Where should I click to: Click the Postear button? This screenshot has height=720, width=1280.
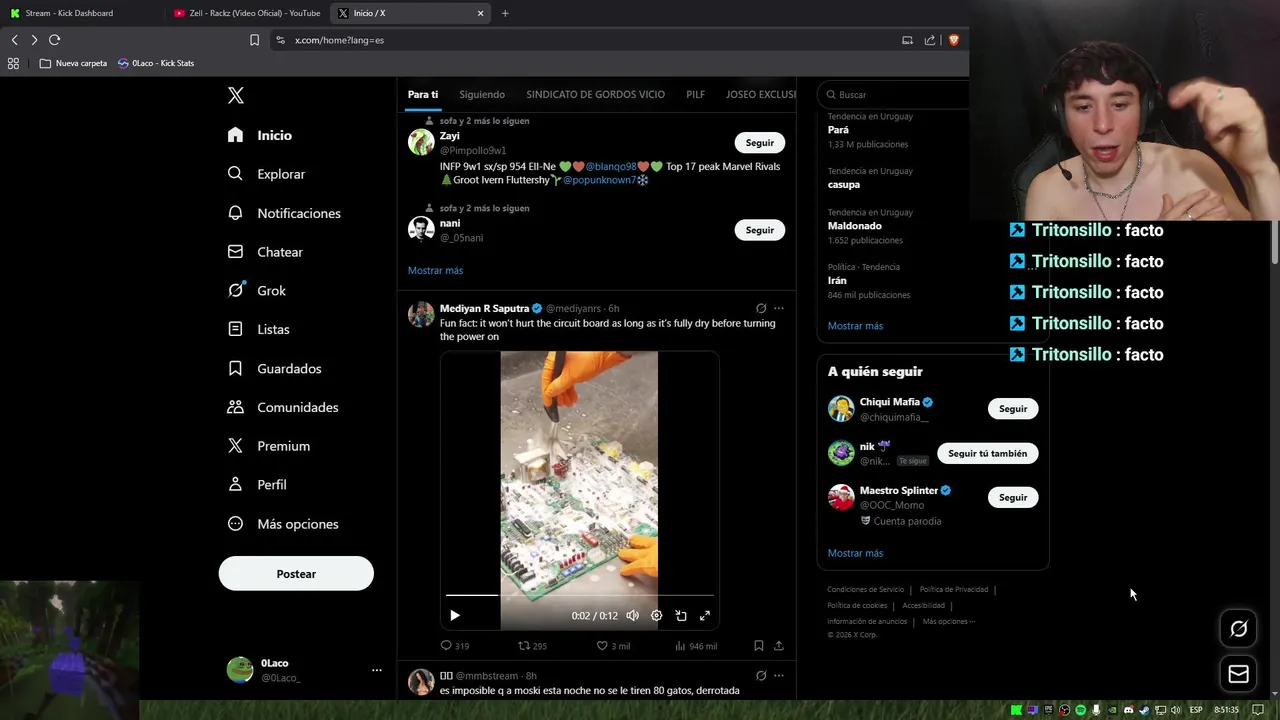(x=296, y=574)
